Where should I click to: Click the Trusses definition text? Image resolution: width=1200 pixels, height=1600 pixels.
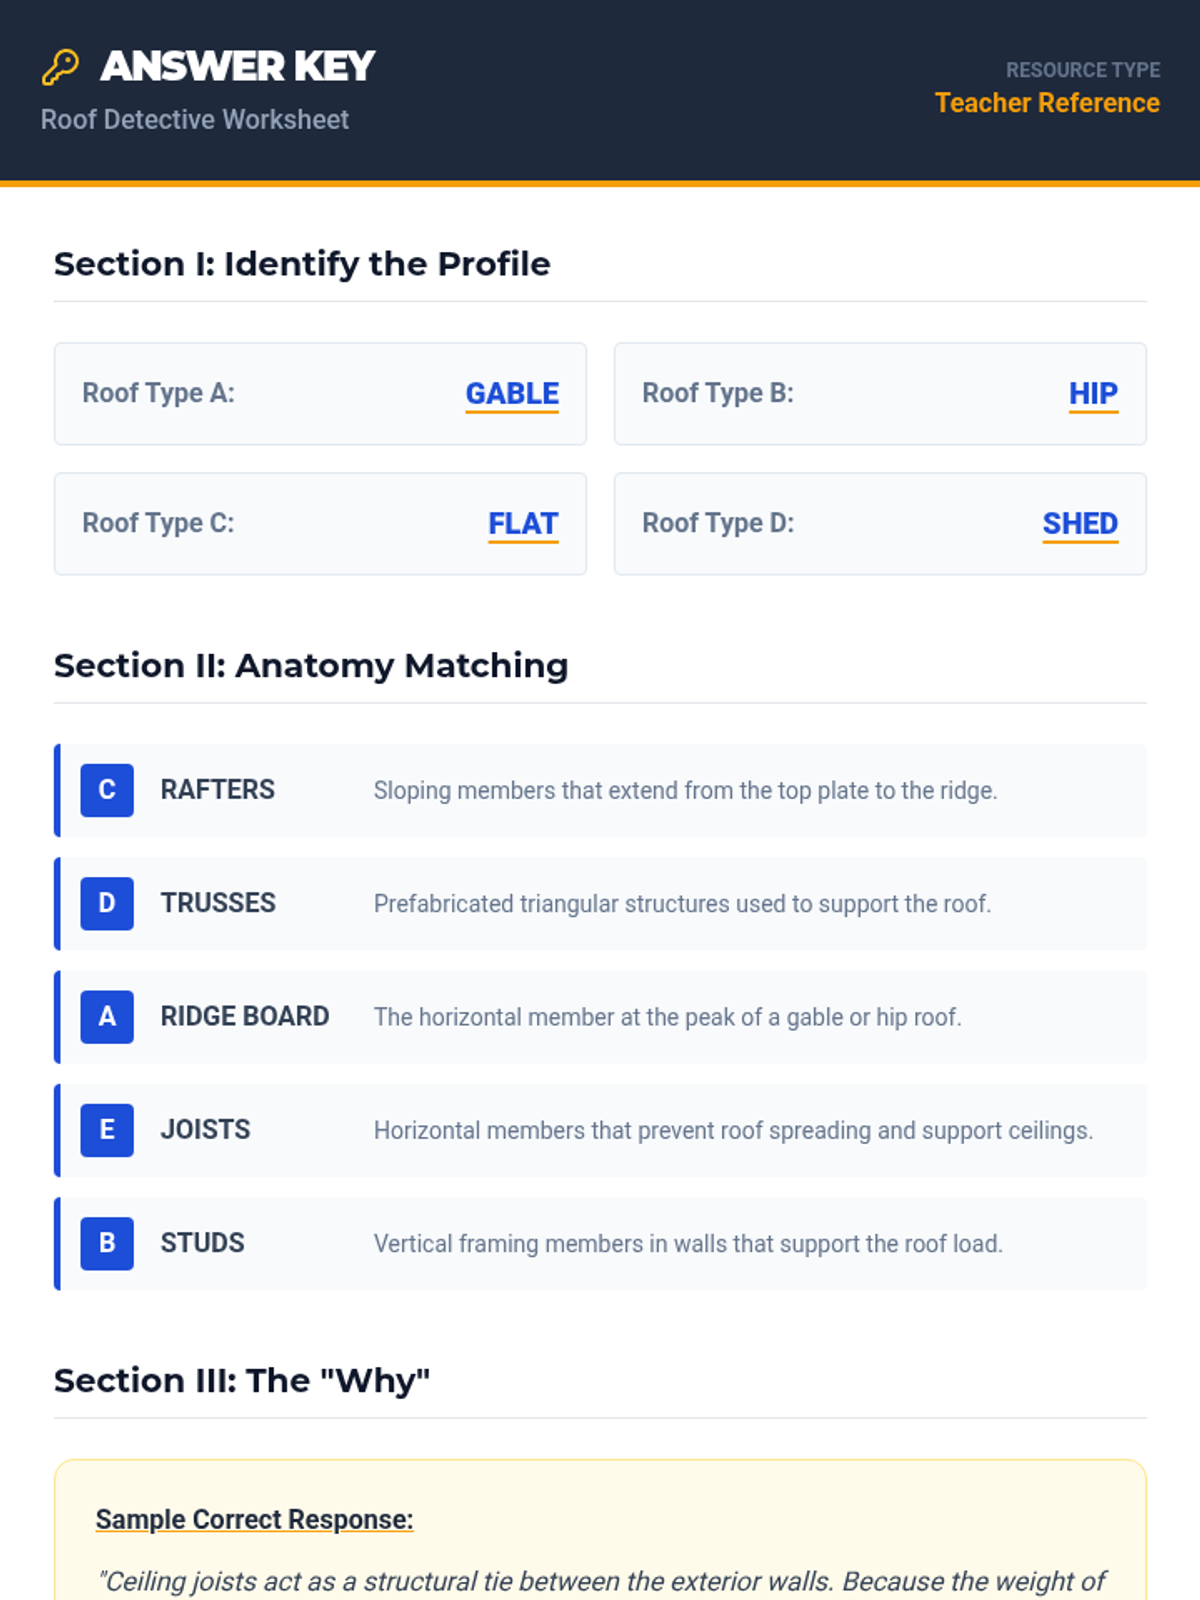682,904
